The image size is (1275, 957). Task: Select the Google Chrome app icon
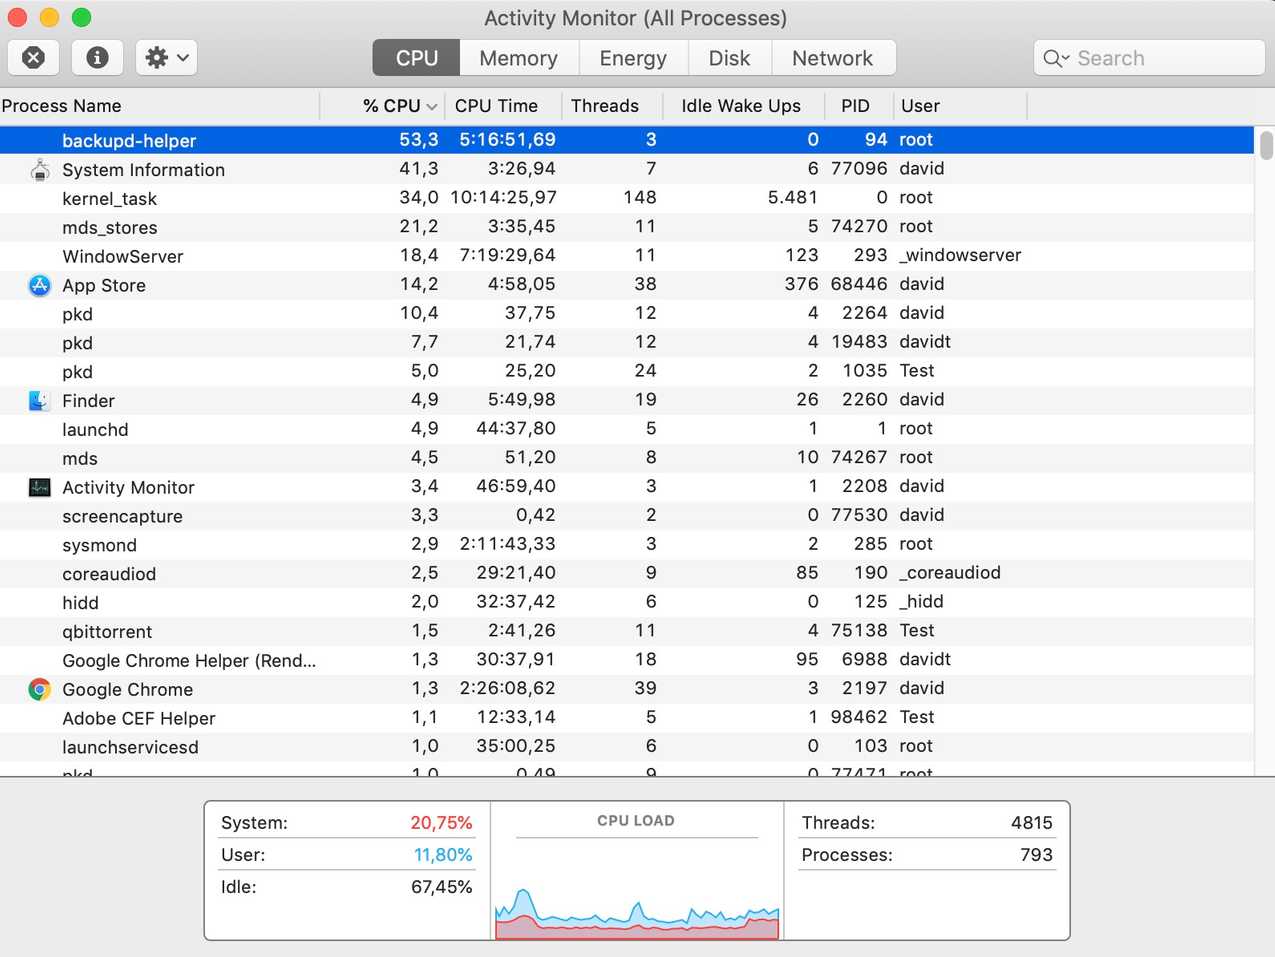[38, 689]
